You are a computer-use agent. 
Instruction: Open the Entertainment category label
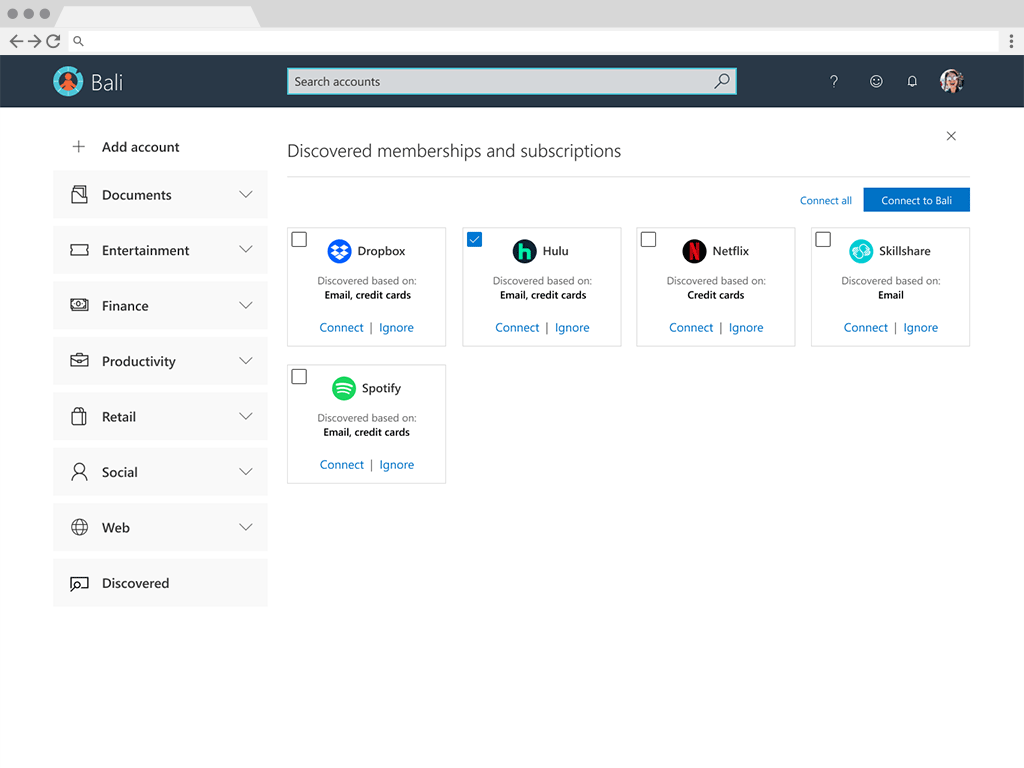[x=146, y=250]
